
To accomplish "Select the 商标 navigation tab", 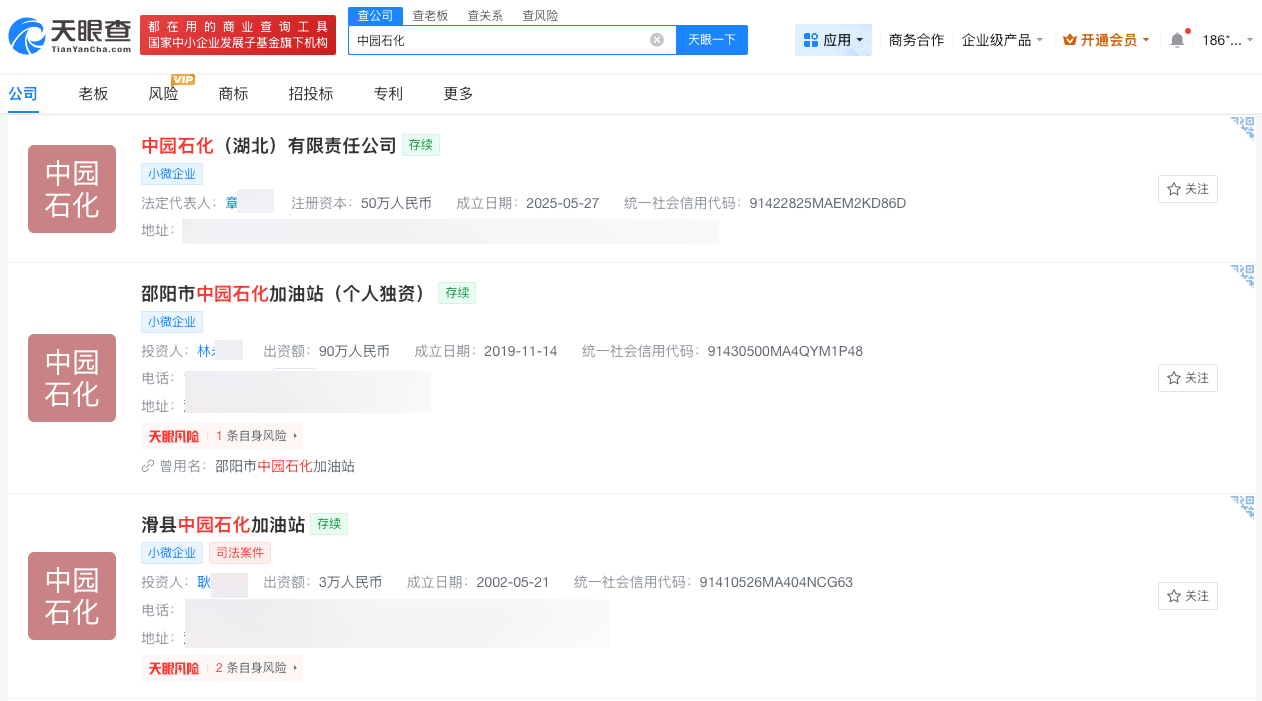I will tap(233, 93).
